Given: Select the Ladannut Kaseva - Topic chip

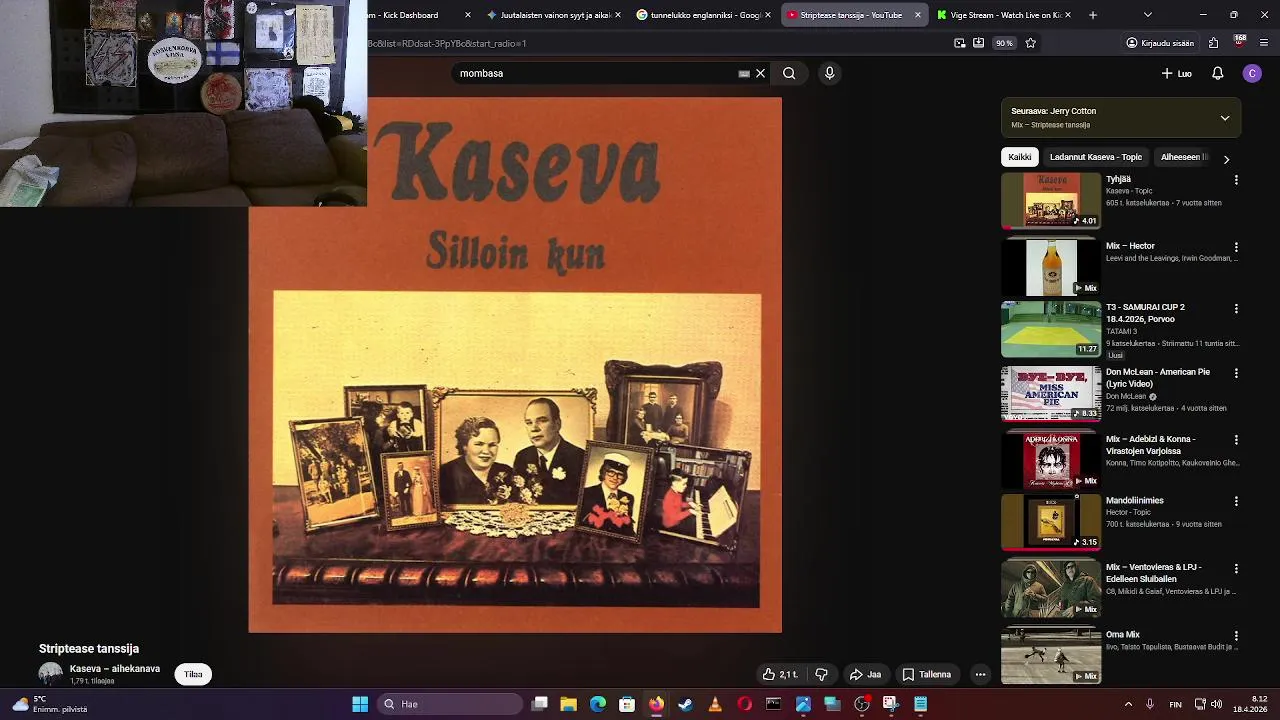Looking at the screenshot, I should click(1095, 157).
